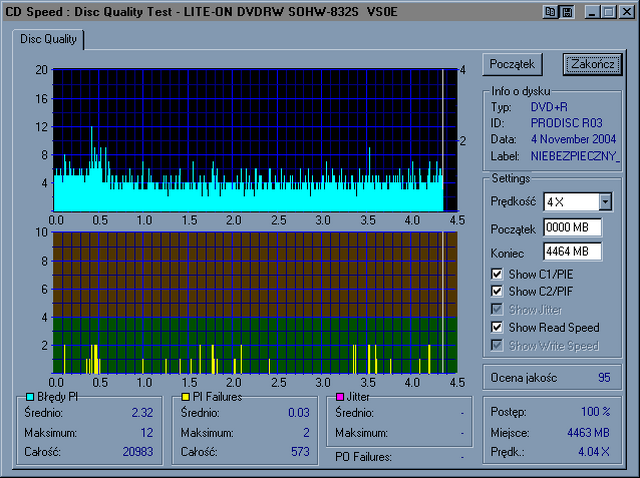This screenshot has height=478, width=640.
Task: Close the CD Speed window
Action: 627,12
